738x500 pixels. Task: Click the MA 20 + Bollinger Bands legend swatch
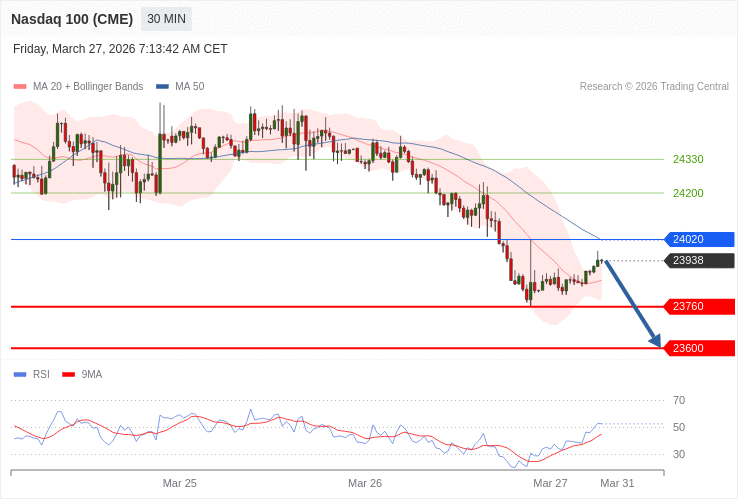(20, 87)
